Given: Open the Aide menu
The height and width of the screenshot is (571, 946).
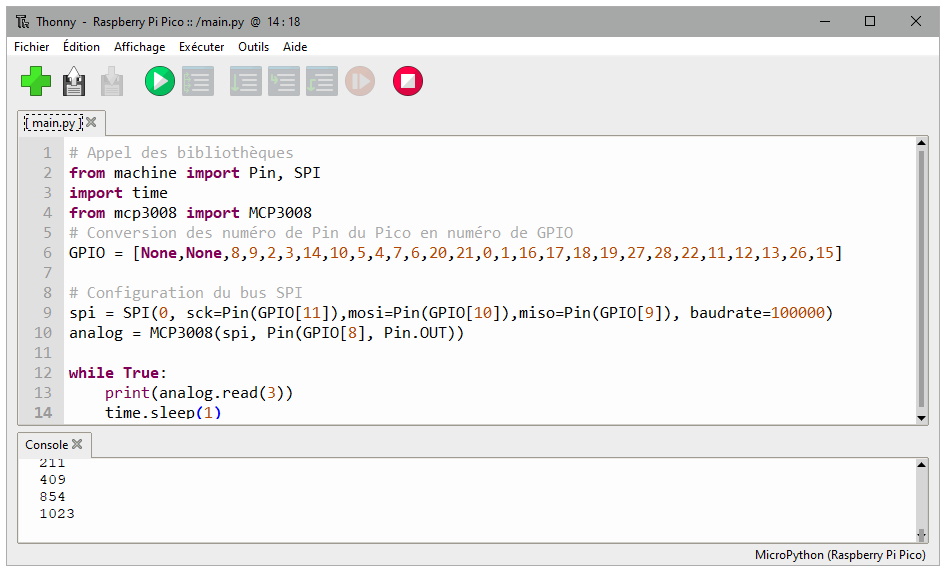Looking at the screenshot, I should (x=295, y=47).
